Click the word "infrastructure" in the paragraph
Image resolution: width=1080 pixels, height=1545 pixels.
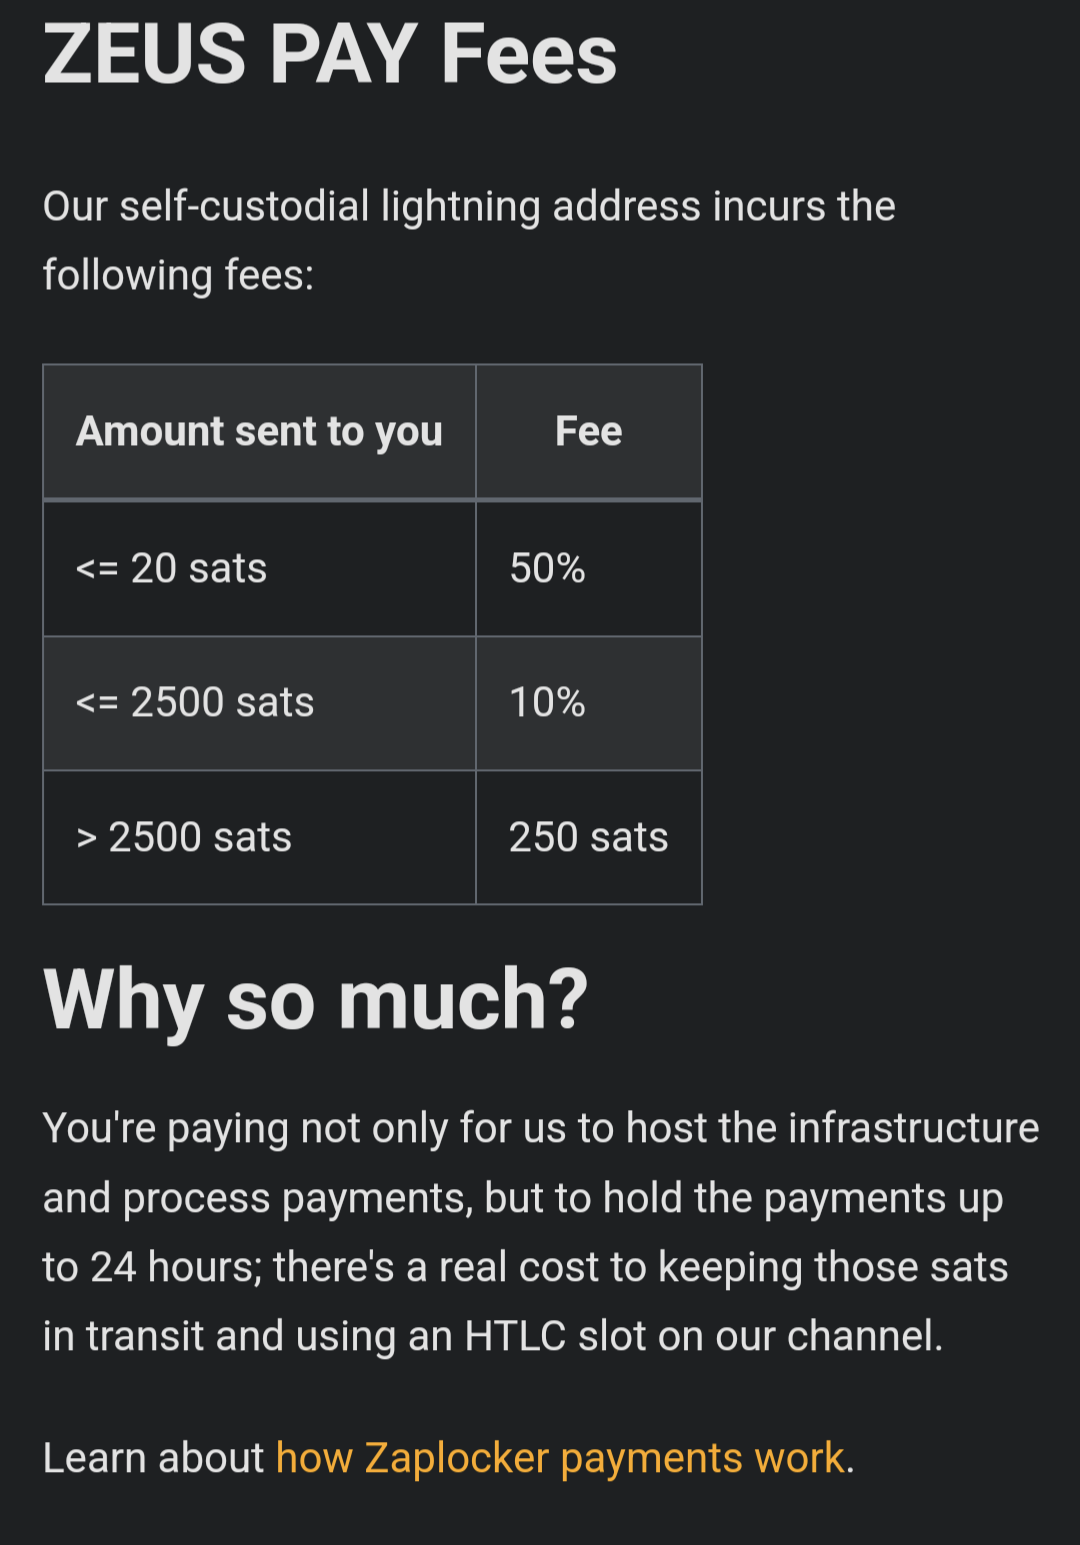tap(913, 1128)
